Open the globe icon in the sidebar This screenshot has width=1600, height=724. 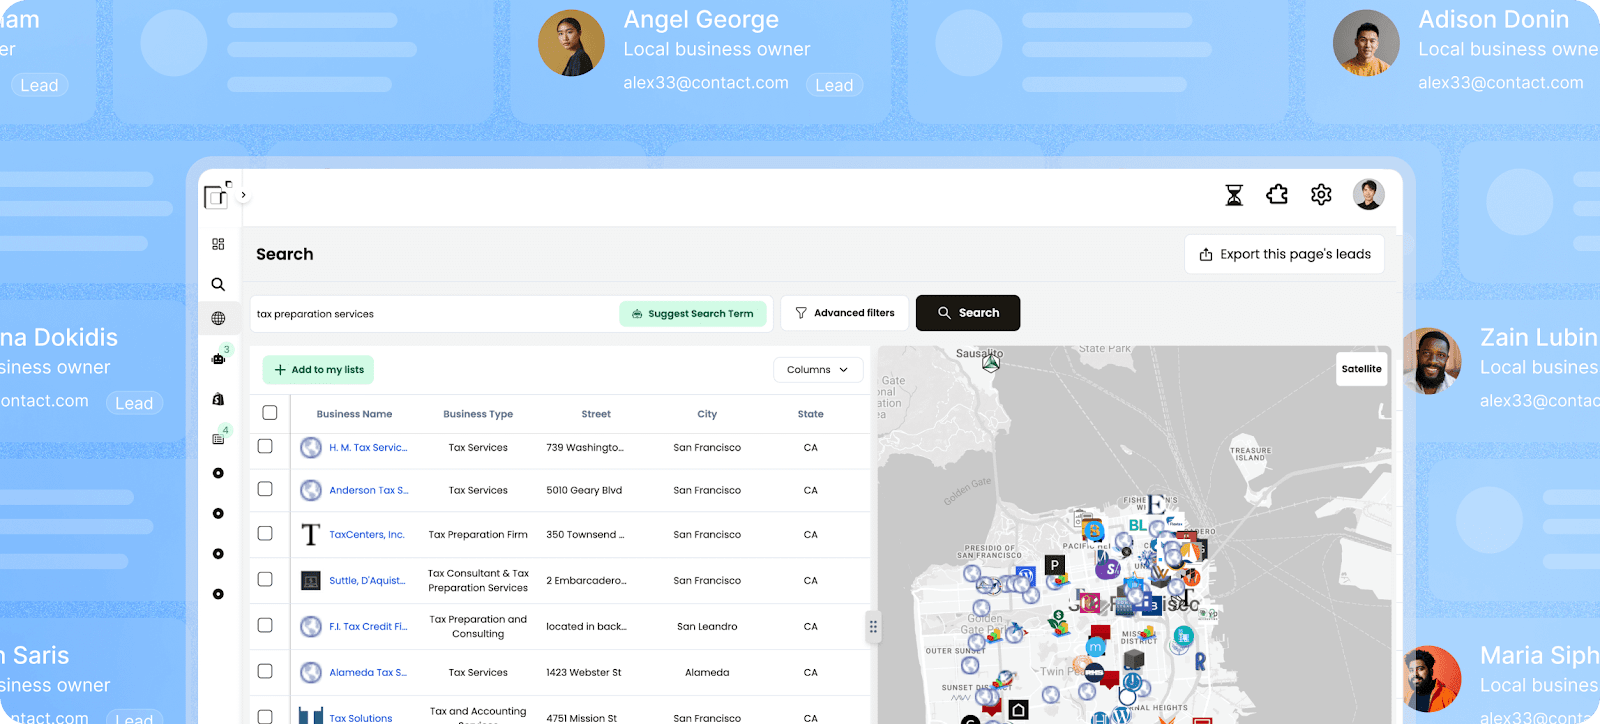coord(218,318)
